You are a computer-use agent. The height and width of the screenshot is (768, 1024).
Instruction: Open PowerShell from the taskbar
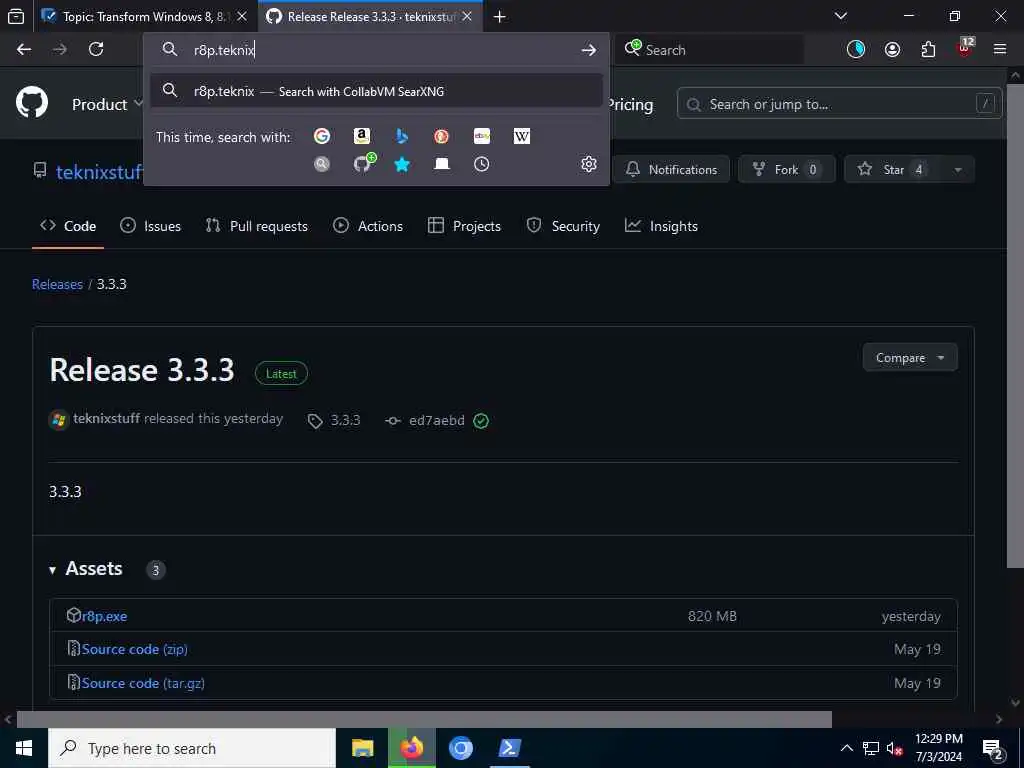[509, 748]
